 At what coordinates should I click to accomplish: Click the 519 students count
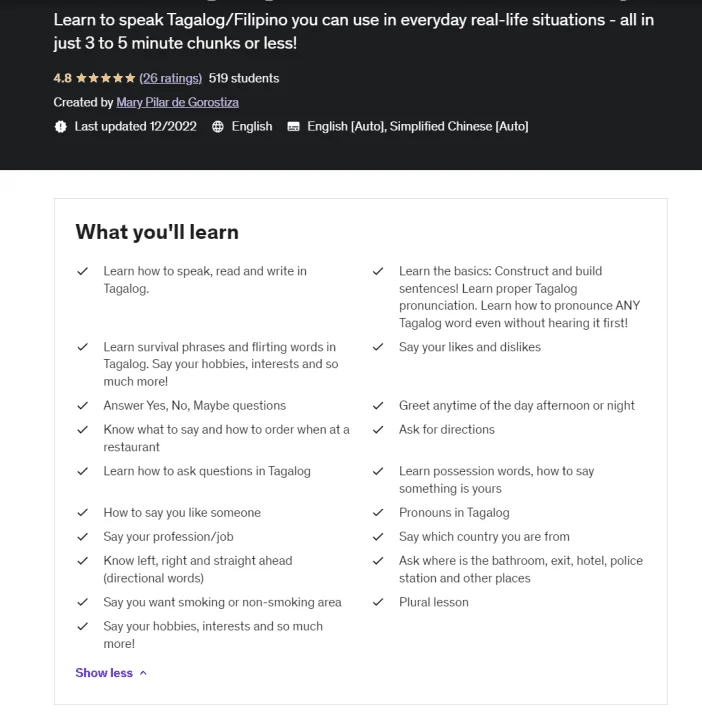(244, 78)
